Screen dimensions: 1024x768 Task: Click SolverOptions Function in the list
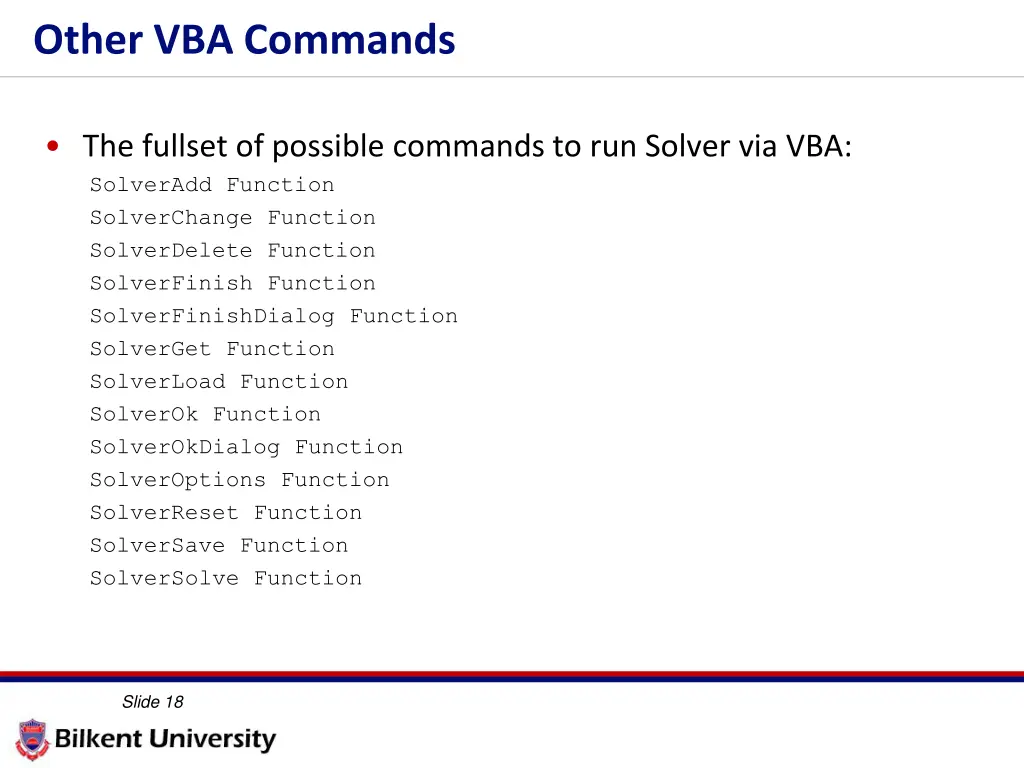coord(240,480)
